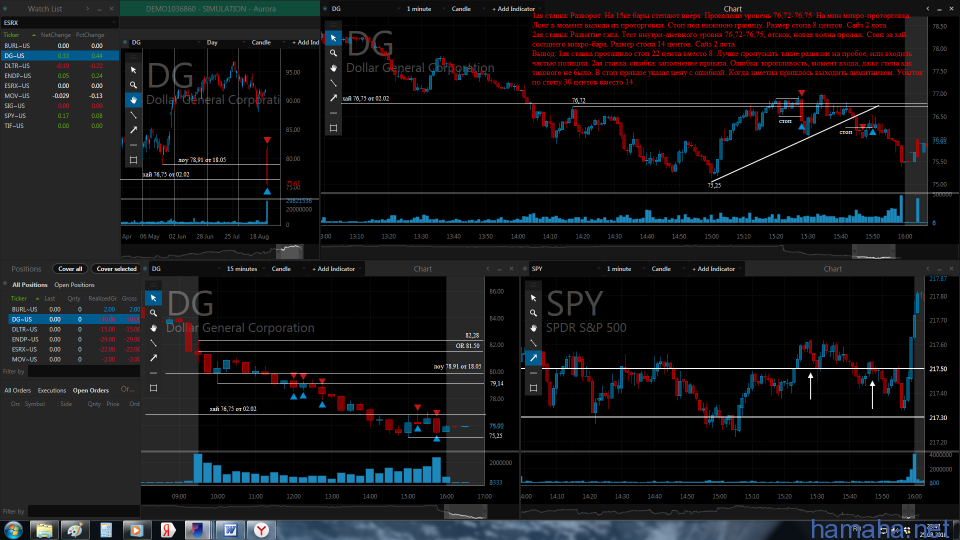Viewport: 960px width, 540px height.
Task: Select rectangle tool in DG Day chart
Action: click(133, 160)
